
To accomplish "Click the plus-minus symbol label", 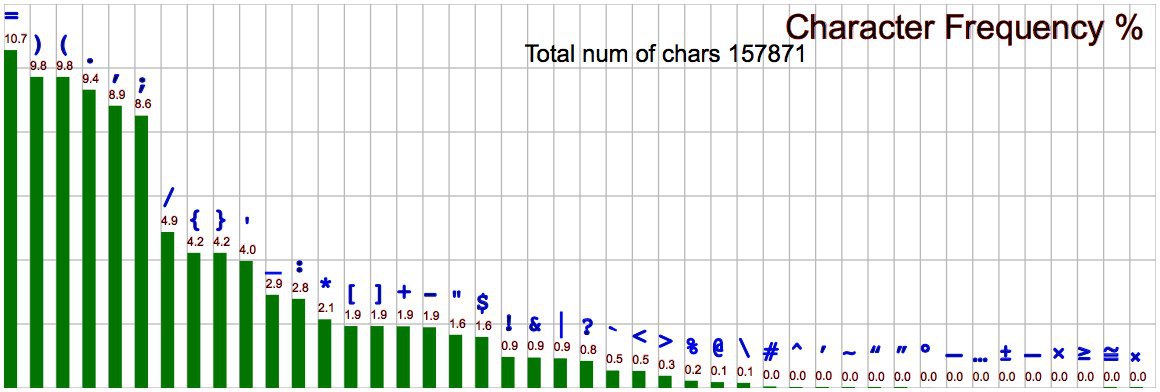I will [1006, 353].
